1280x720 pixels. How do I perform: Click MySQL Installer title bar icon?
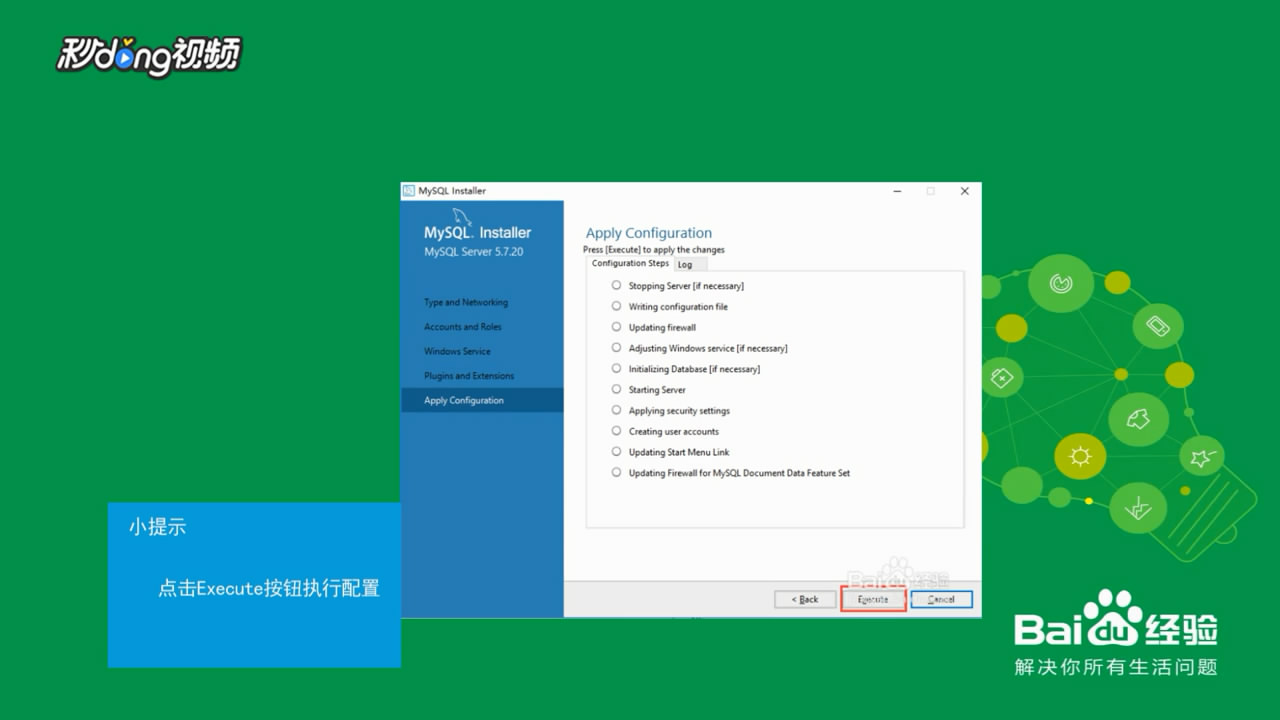pos(408,191)
